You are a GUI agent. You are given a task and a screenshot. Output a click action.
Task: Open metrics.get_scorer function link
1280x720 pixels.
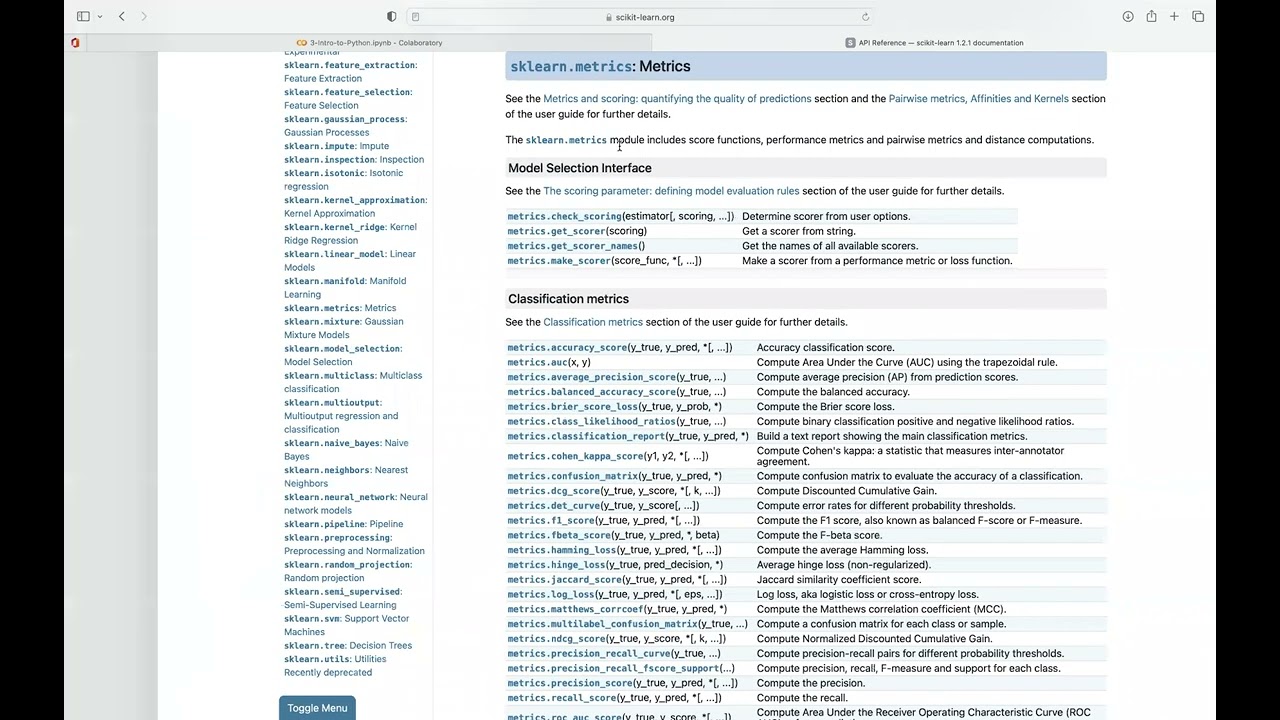556,231
